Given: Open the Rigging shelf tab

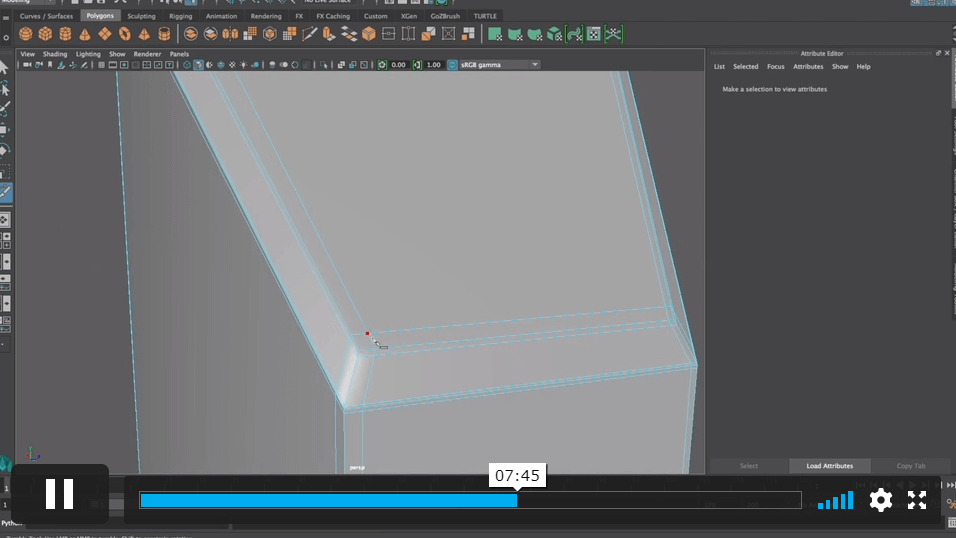Looking at the screenshot, I should coord(181,16).
